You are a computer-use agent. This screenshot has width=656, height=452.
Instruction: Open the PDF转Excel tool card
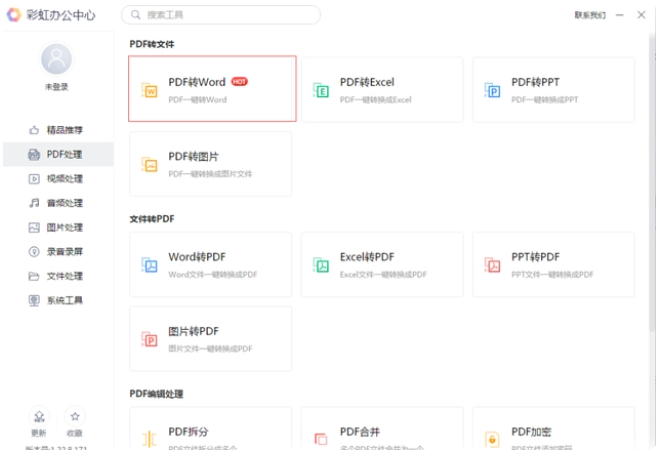(x=382, y=90)
